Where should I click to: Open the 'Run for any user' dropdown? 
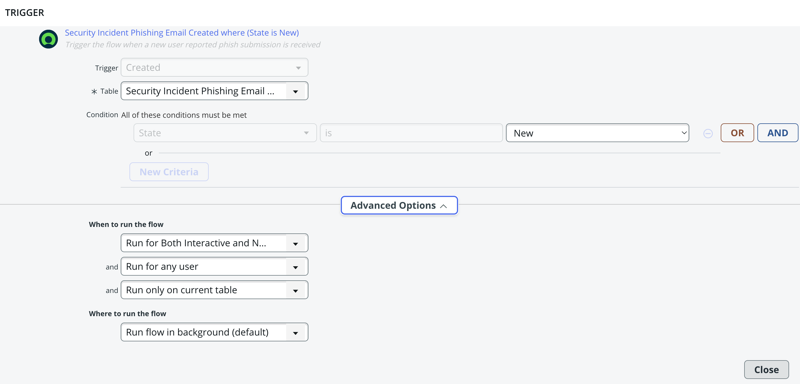coord(214,267)
